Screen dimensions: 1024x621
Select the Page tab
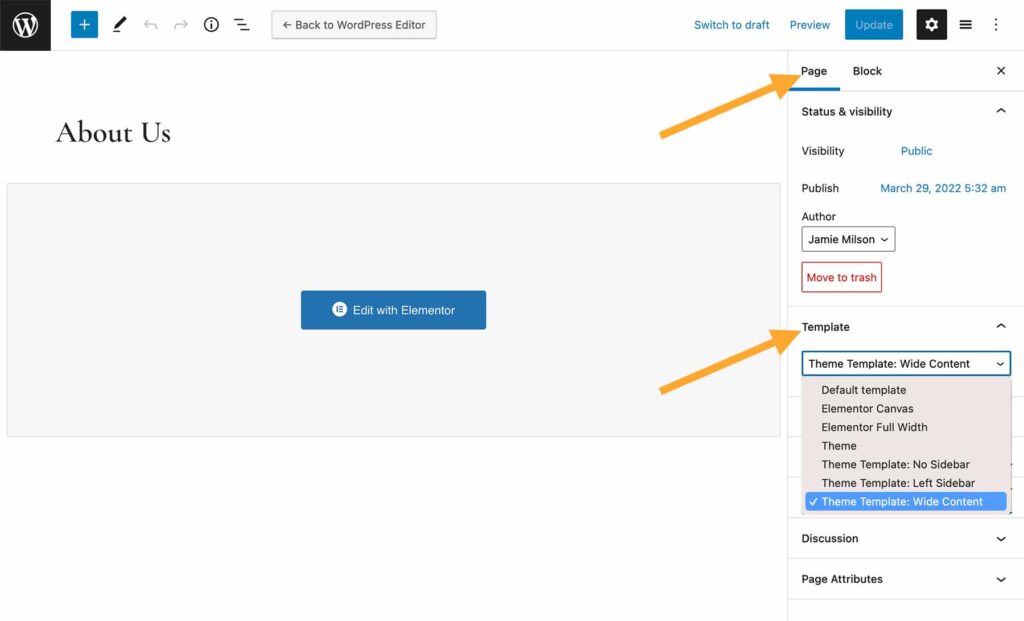click(x=813, y=71)
